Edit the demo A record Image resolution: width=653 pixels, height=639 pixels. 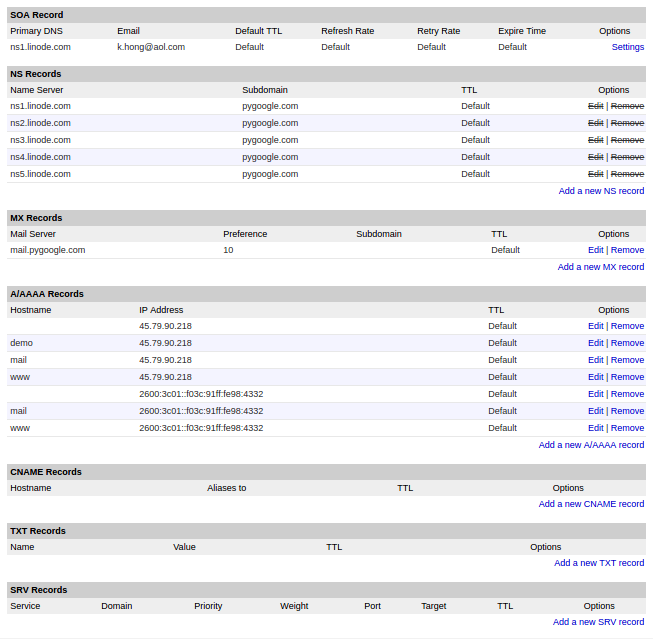coord(596,343)
